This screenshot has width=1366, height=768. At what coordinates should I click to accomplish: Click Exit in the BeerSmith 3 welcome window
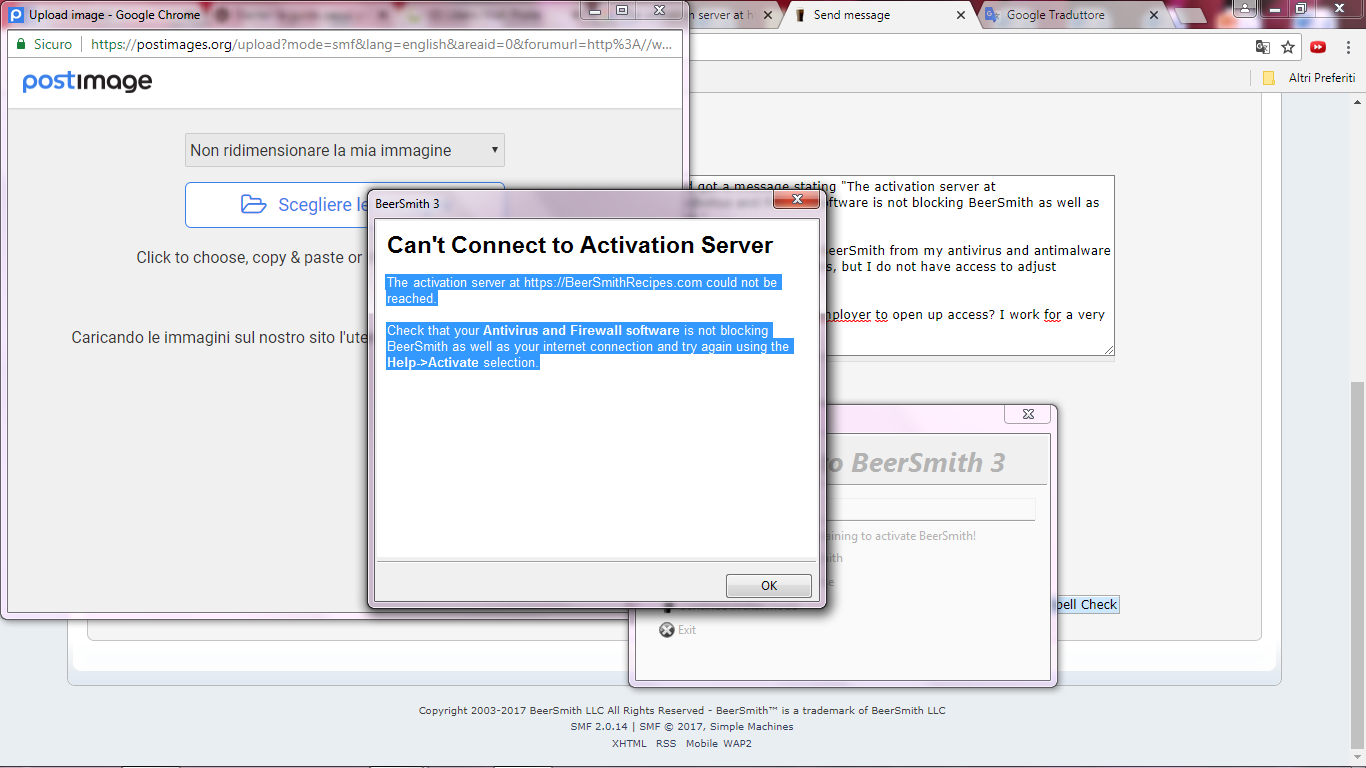coord(678,630)
